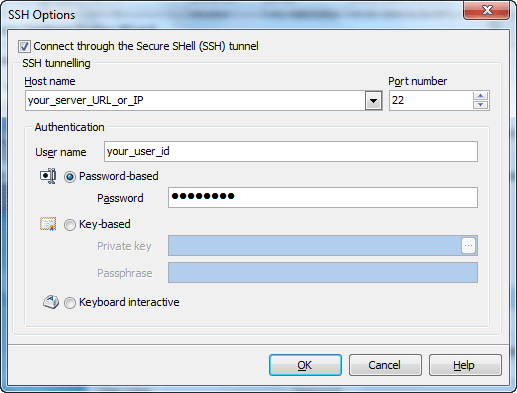
Task: Focus the Host name text field
Action: point(195,100)
